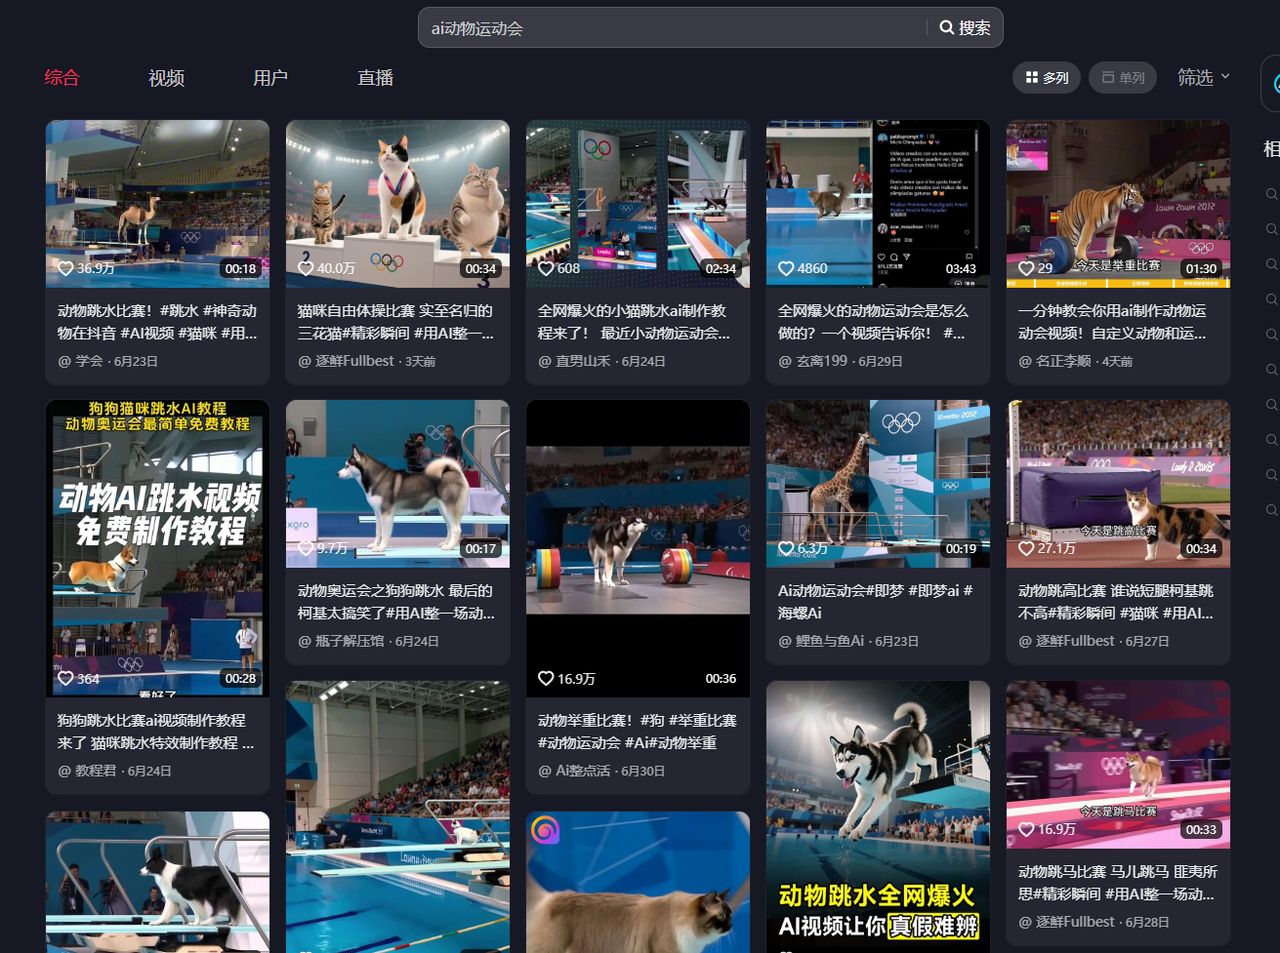Viewport: 1280px width, 953px height.
Task: Select the 综合 tab
Action: point(62,77)
